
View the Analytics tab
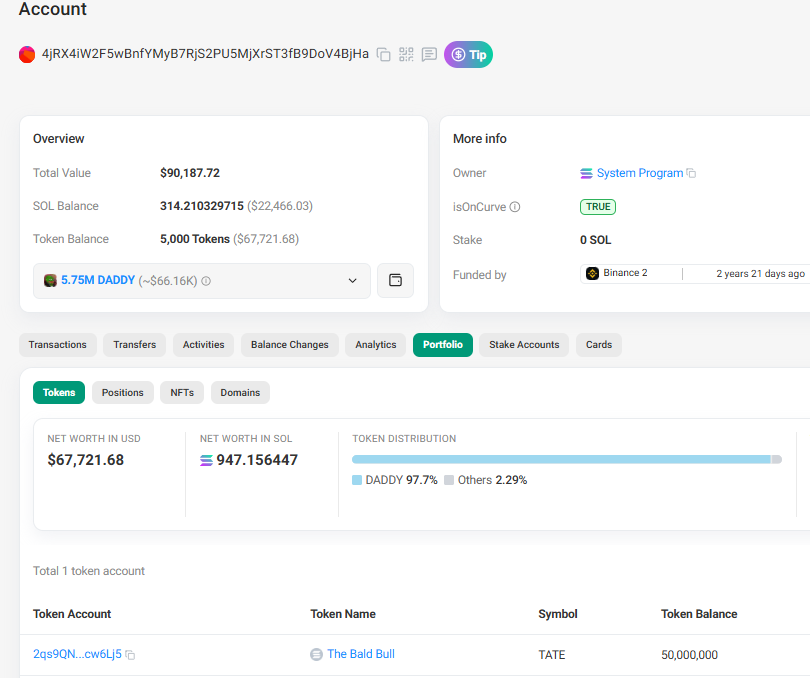376,345
